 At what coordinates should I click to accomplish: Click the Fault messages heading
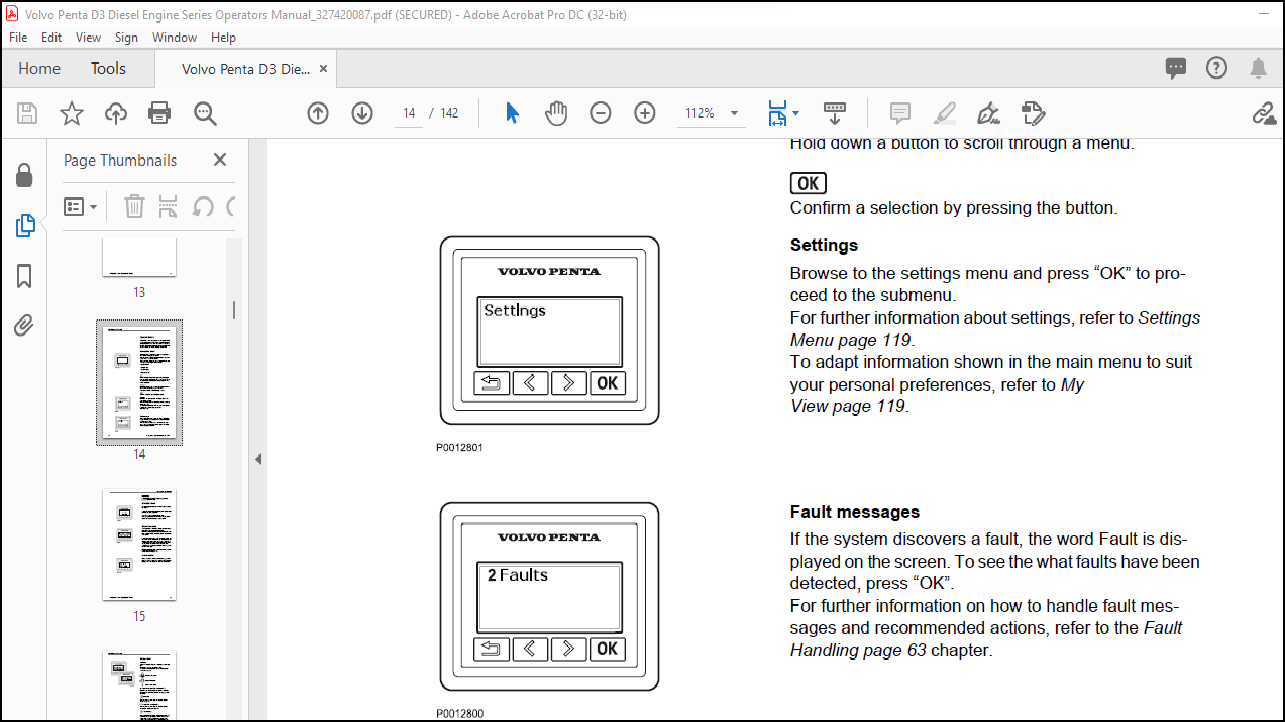(x=855, y=512)
